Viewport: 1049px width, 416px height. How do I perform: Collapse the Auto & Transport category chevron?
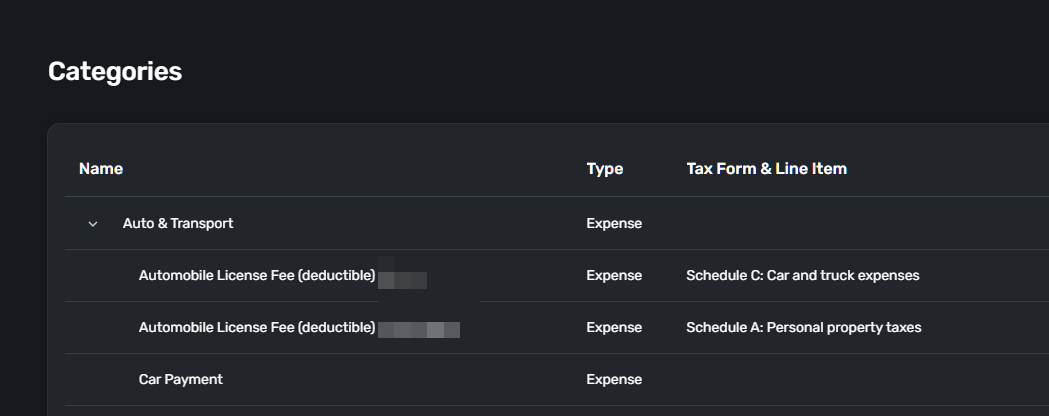pyautogui.click(x=93, y=224)
